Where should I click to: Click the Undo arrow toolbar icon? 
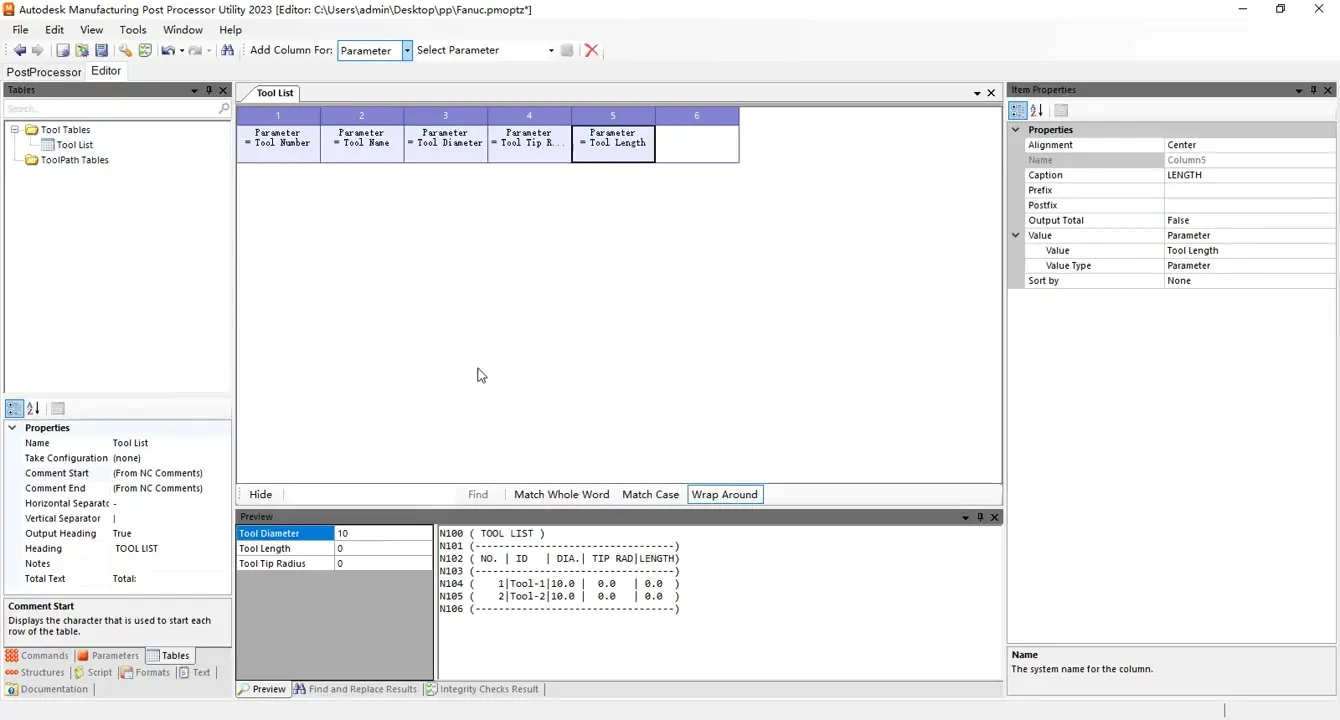(167, 50)
